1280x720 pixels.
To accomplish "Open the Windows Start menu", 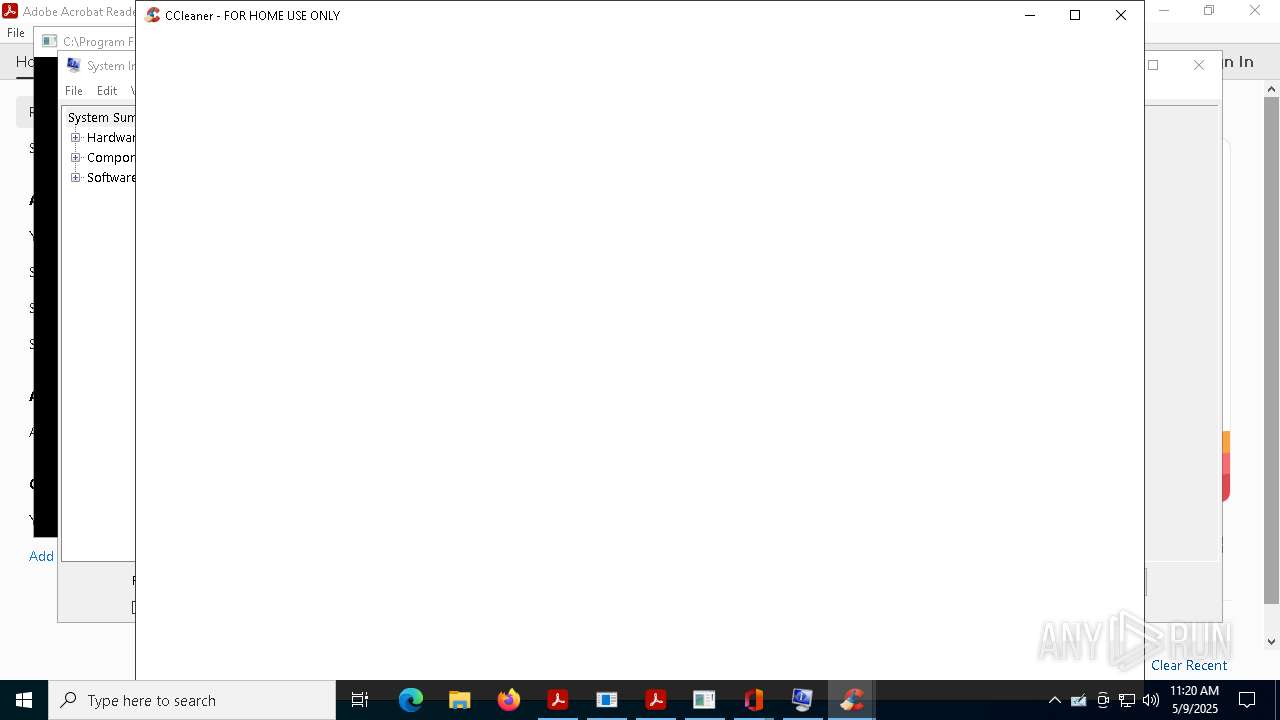I will 24,700.
